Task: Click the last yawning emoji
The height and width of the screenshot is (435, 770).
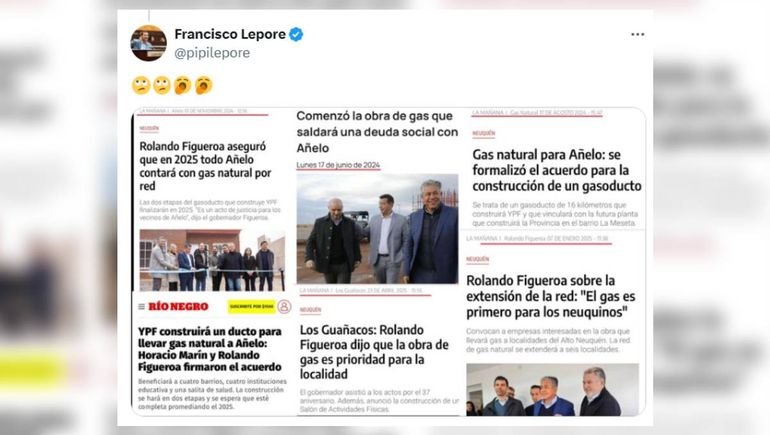Action: tap(204, 85)
